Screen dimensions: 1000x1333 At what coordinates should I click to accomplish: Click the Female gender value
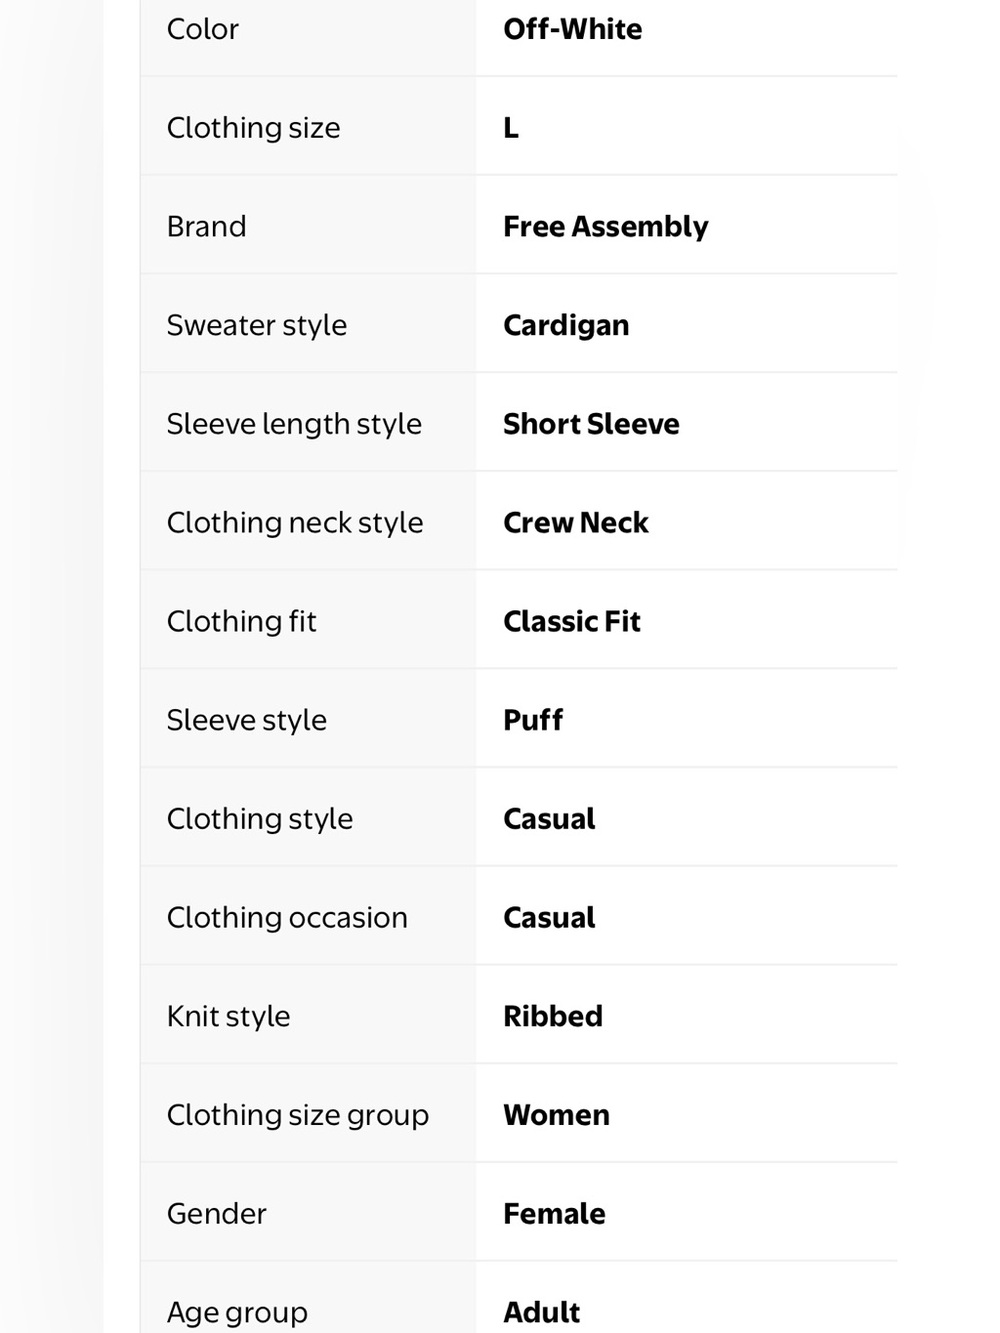(554, 1214)
